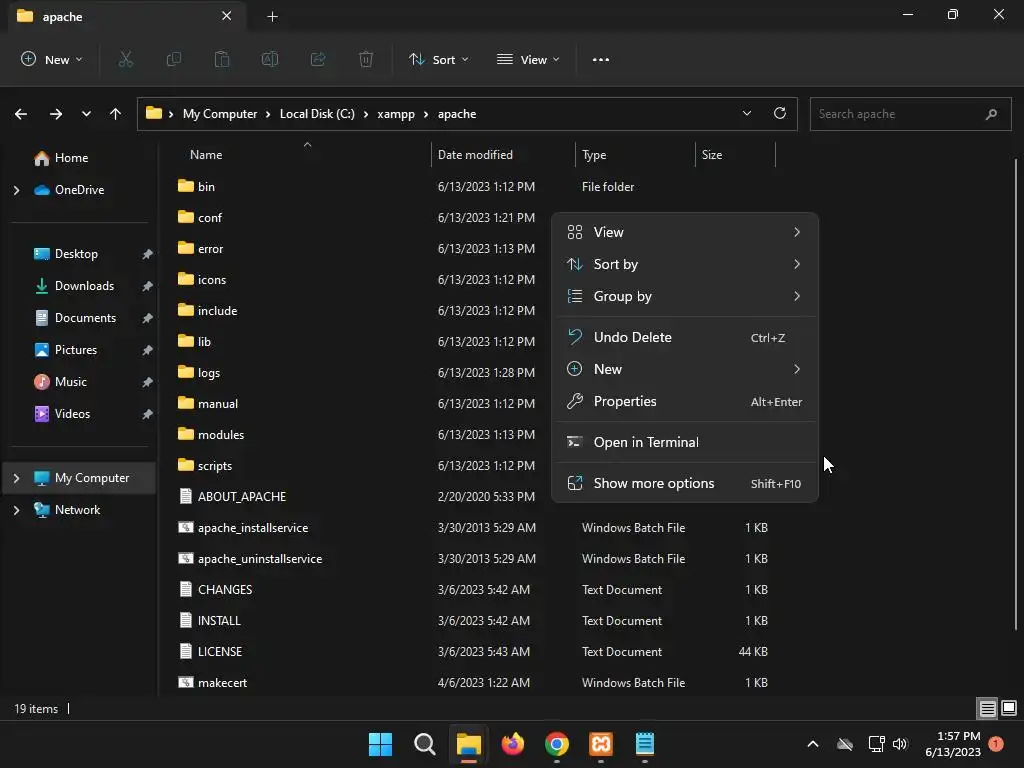
Task: Open clock and date in the taskbar
Action: (953, 744)
